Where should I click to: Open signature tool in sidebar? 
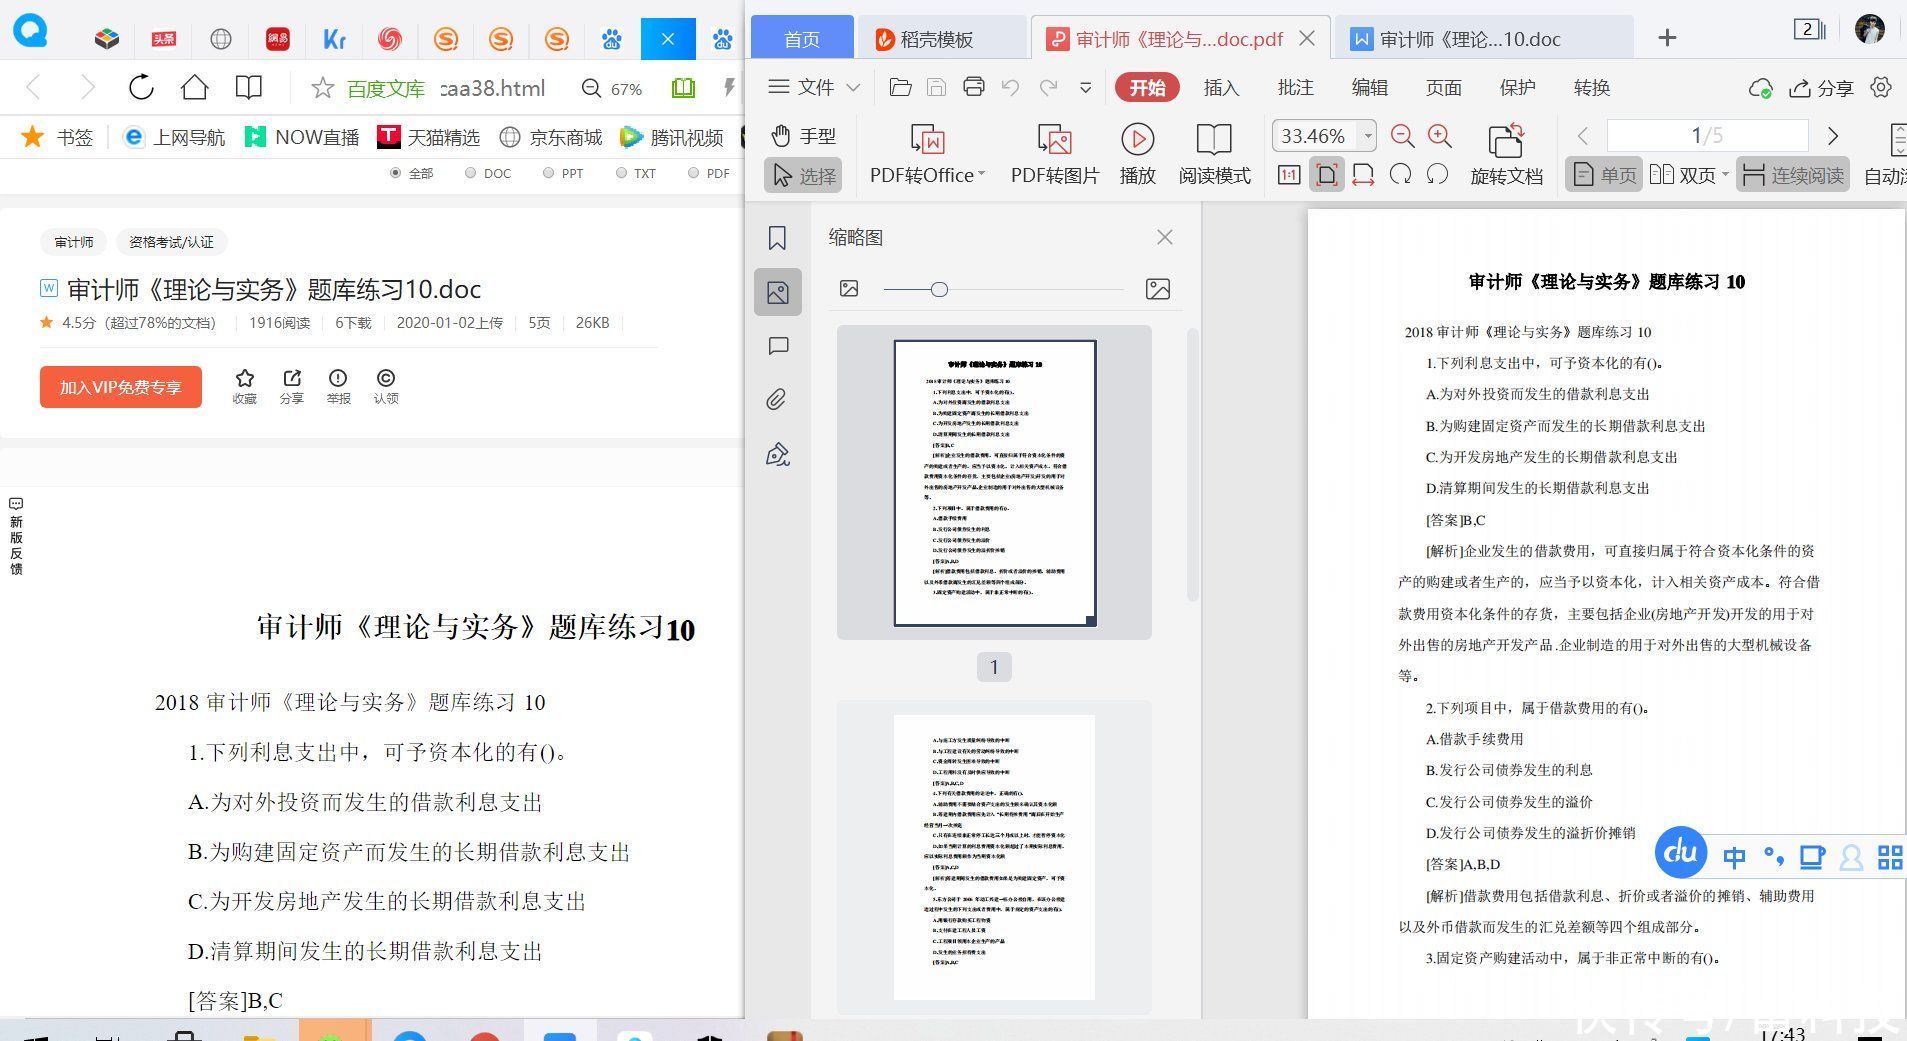point(777,455)
